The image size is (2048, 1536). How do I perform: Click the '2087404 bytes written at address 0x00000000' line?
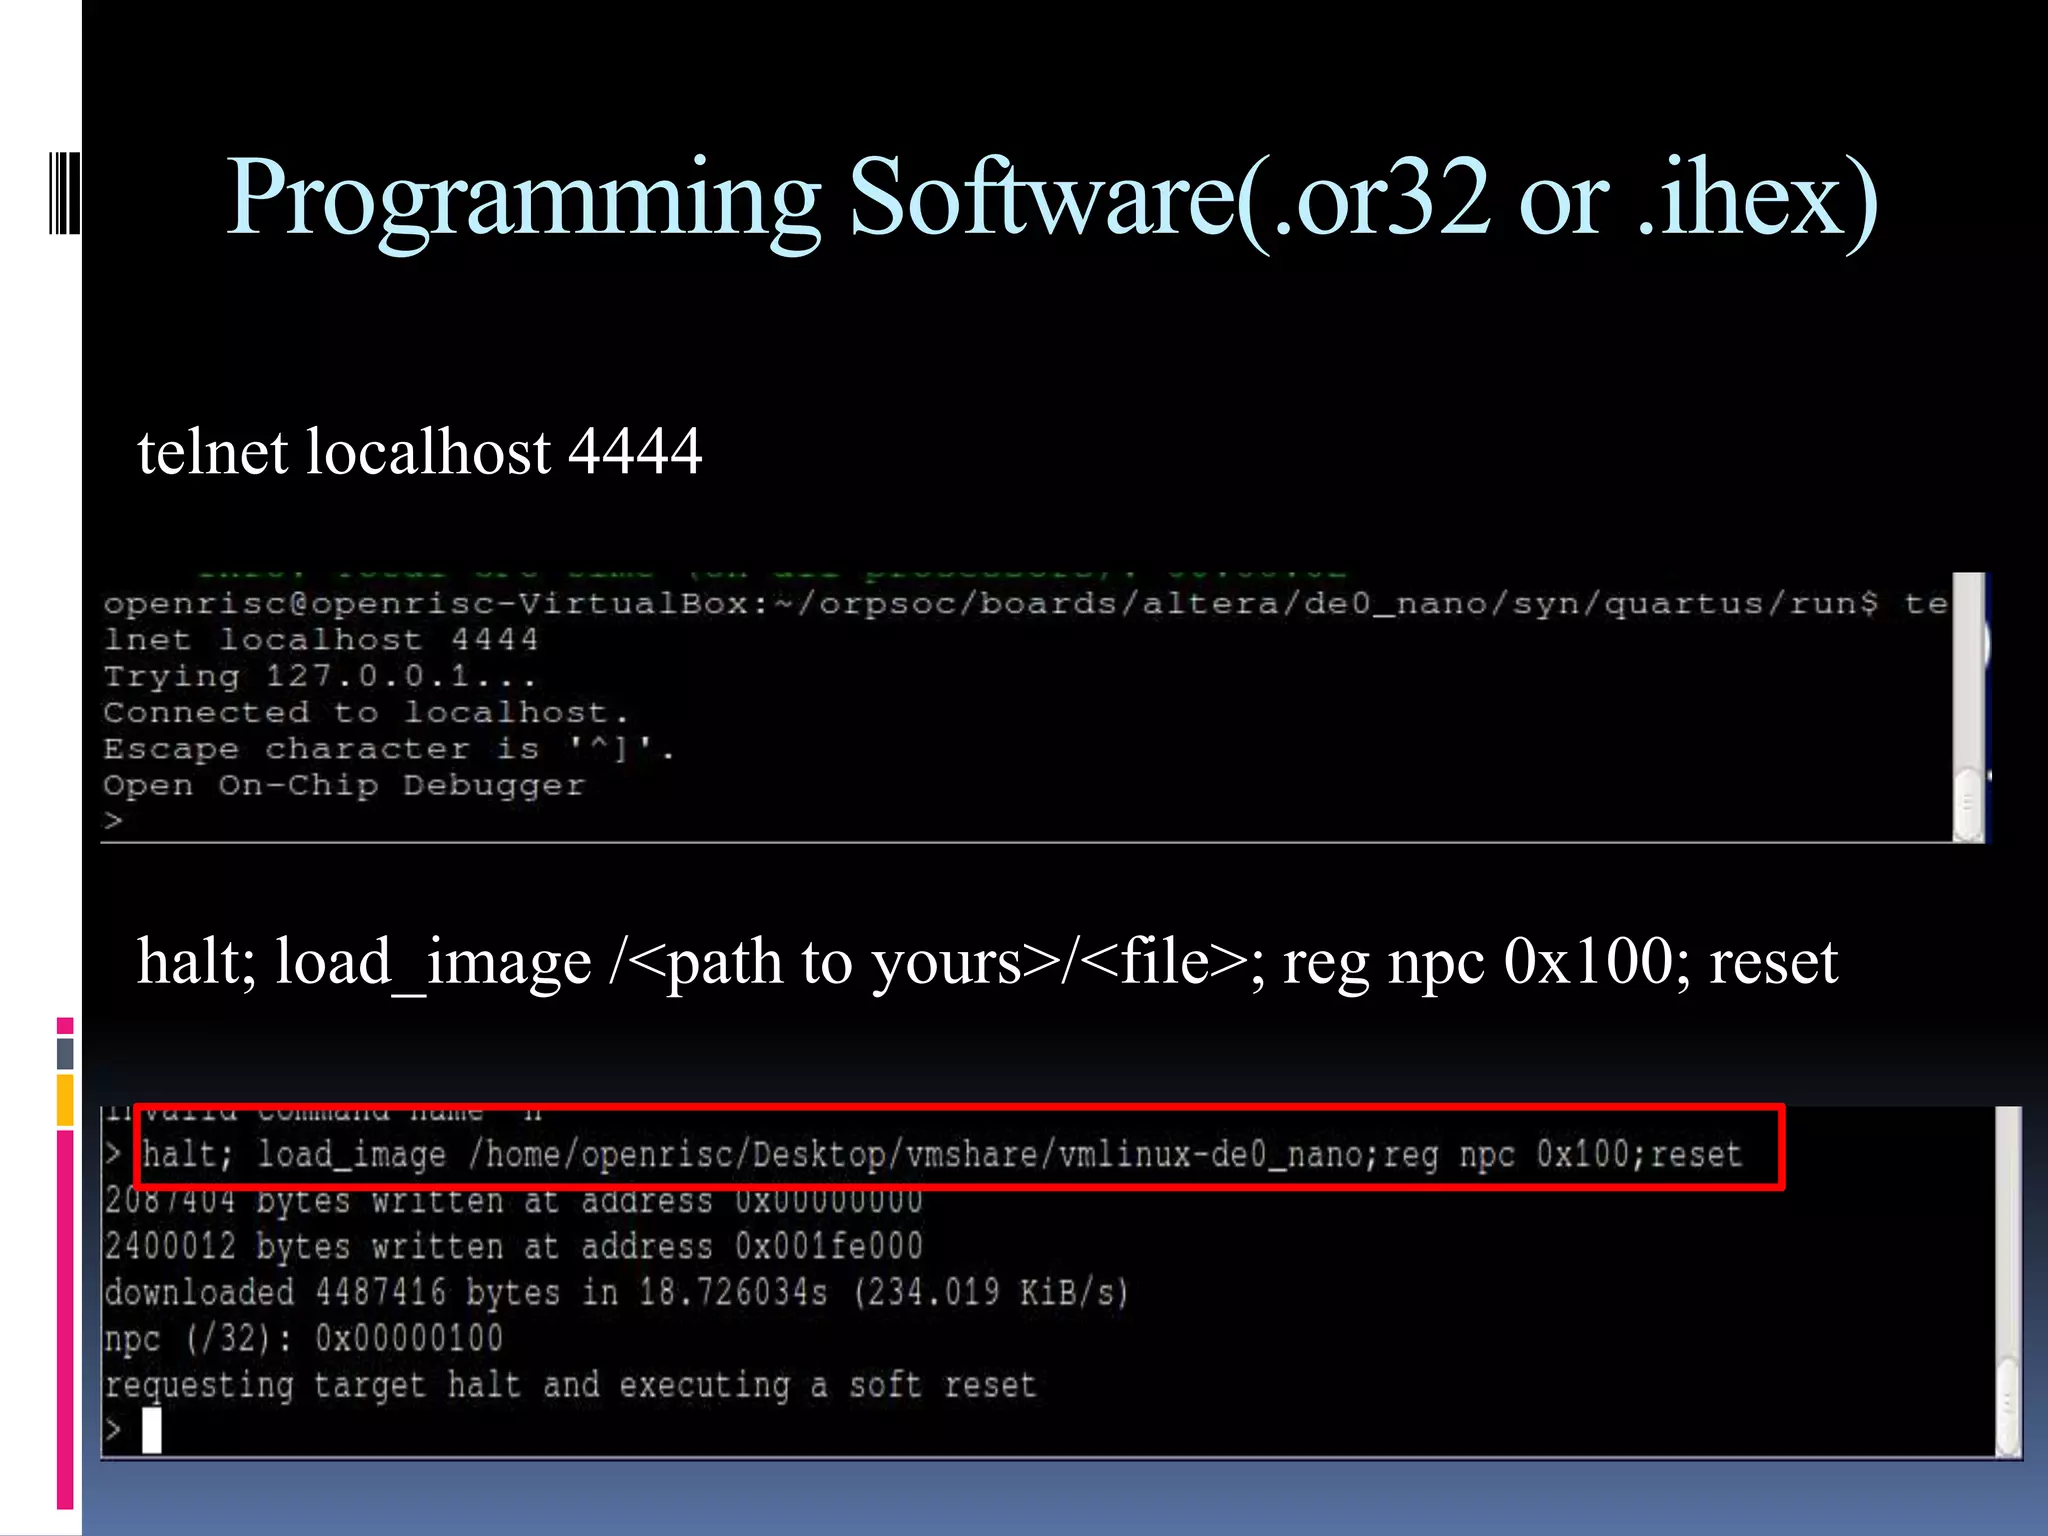tap(514, 1201)
